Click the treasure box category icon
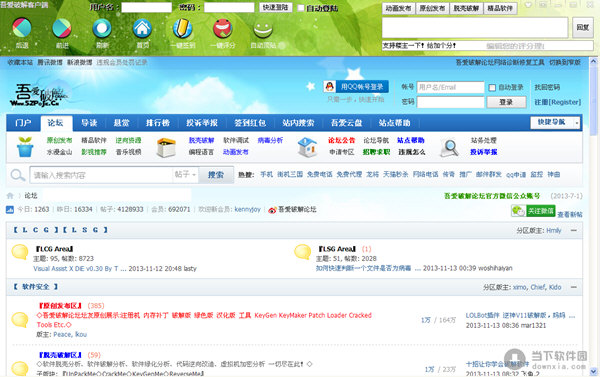The height and width of the screenshot is (377, 600). (x=166, y=147)
